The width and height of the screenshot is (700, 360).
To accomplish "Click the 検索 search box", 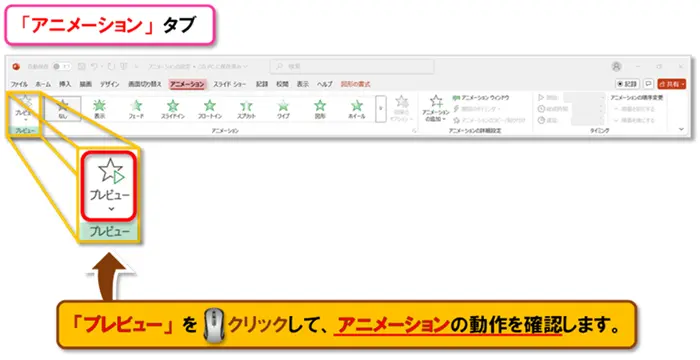I will [x=352, y=67].
